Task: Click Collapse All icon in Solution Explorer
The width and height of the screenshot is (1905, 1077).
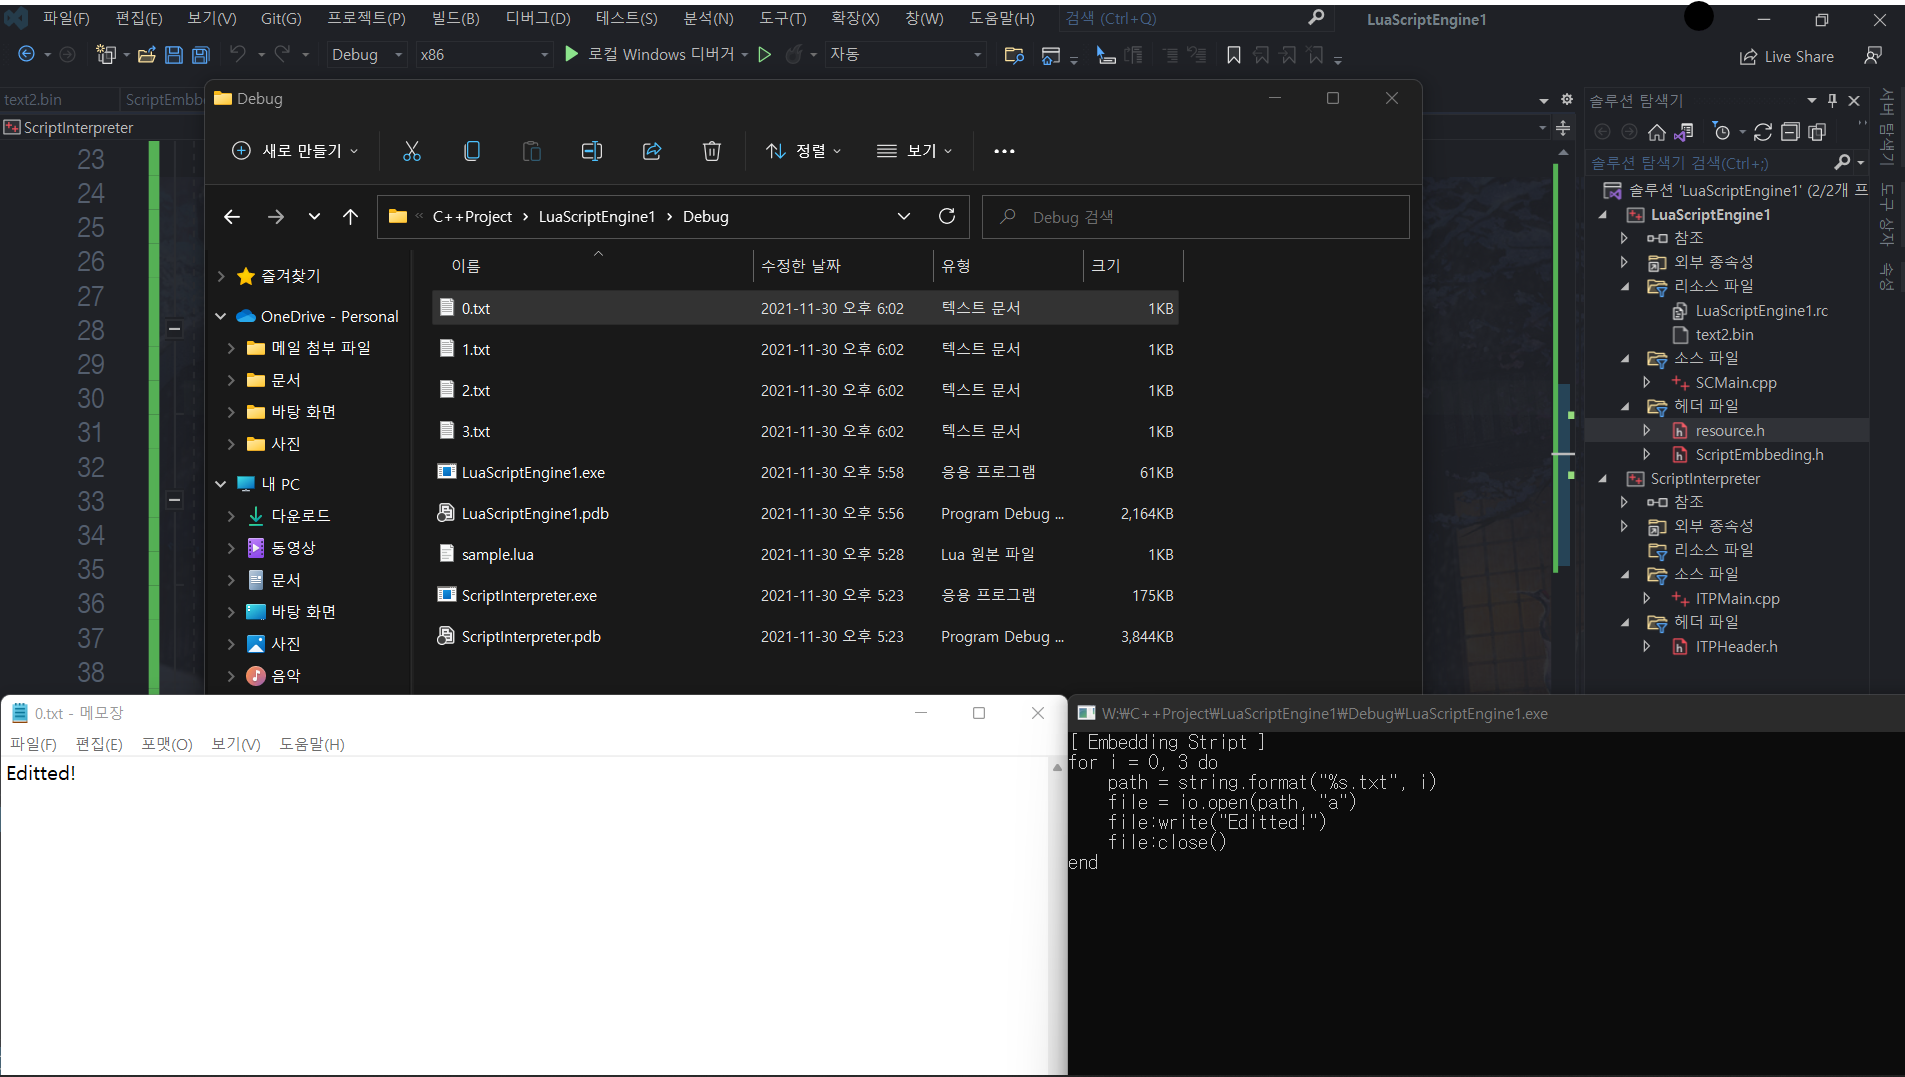Action: tap(1791, 132)
